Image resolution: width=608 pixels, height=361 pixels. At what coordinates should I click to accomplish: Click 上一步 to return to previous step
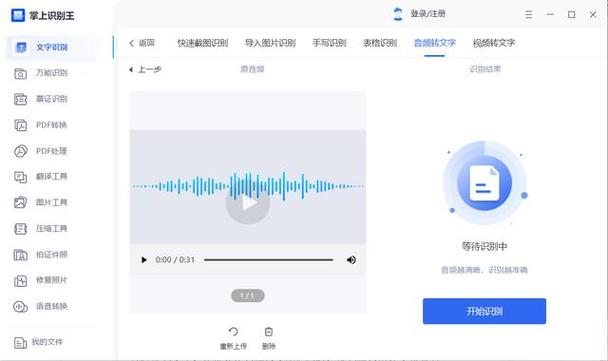pyautogui.click(x=145, y=70)
